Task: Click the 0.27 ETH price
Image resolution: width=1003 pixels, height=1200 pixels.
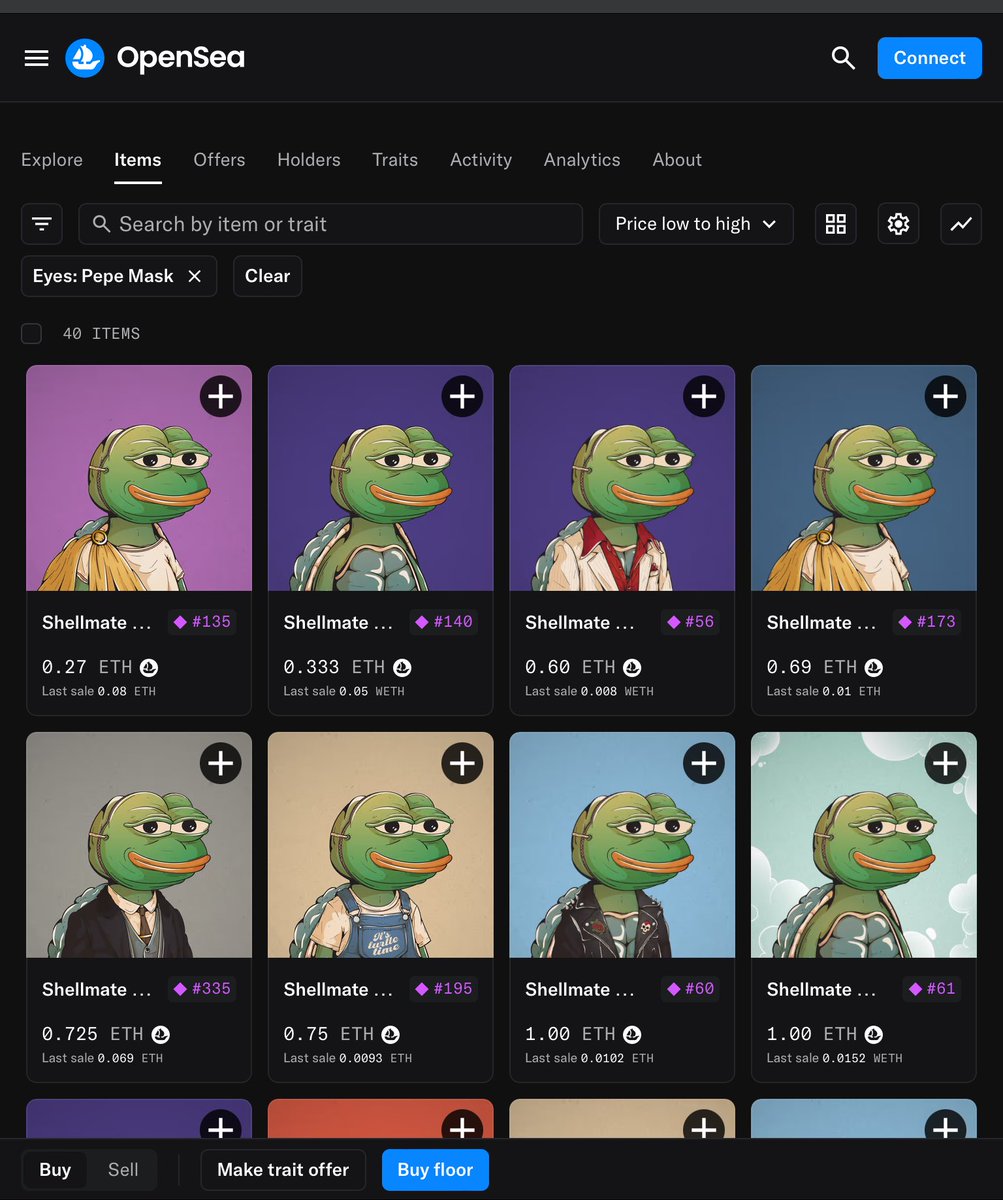Action: click(87, 667)
